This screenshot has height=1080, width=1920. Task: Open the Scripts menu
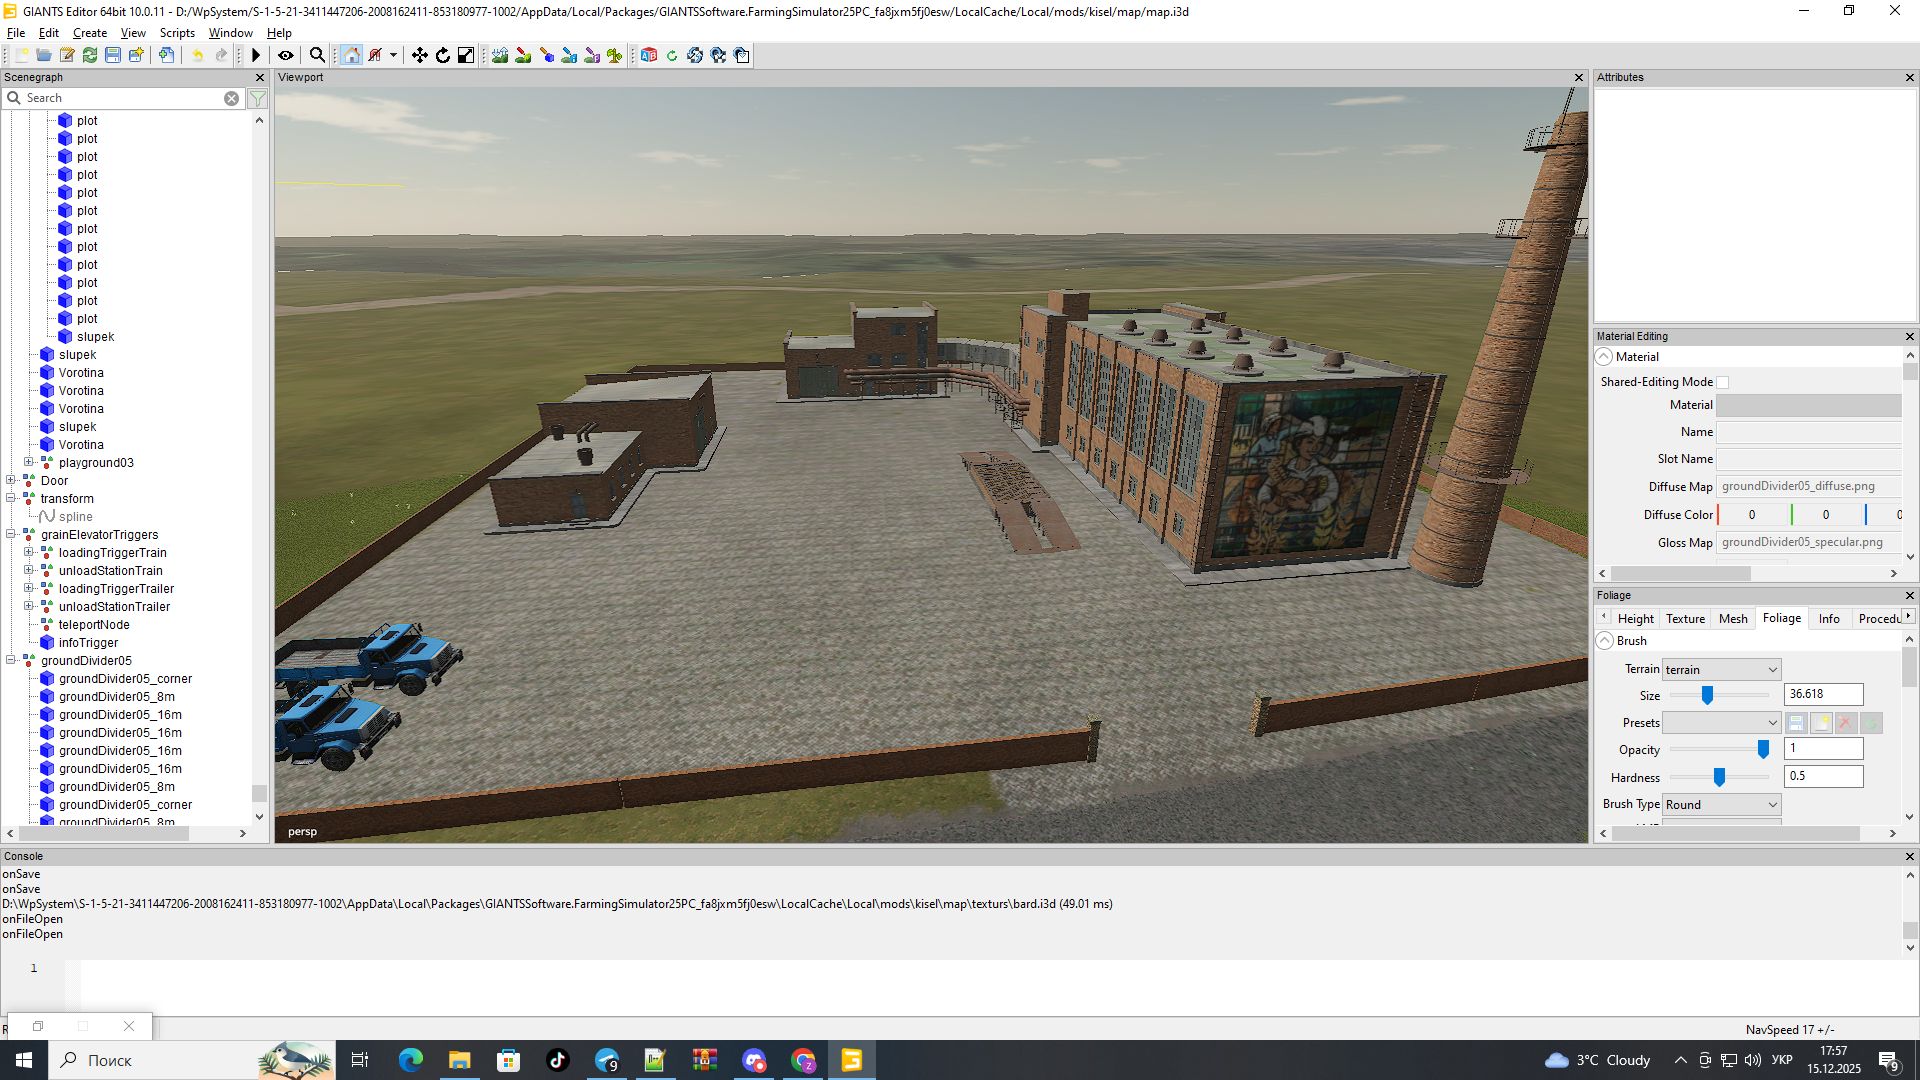pos(177,33)
